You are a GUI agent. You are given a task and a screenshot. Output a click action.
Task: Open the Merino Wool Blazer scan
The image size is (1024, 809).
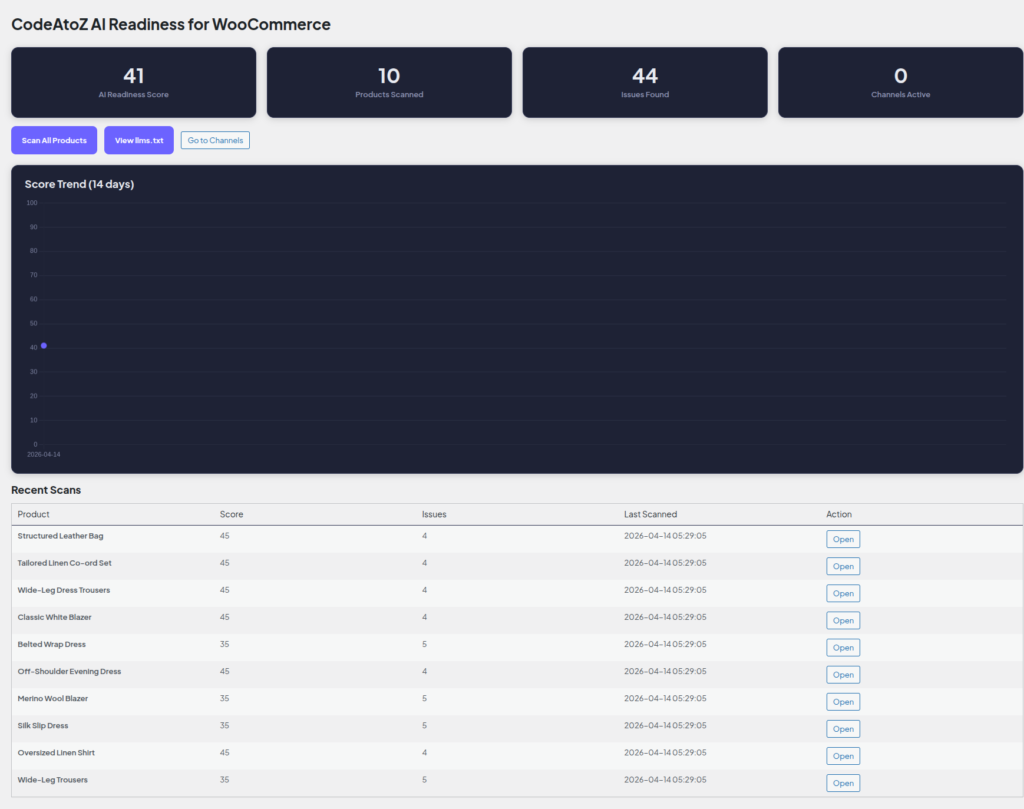pos(843,702)
